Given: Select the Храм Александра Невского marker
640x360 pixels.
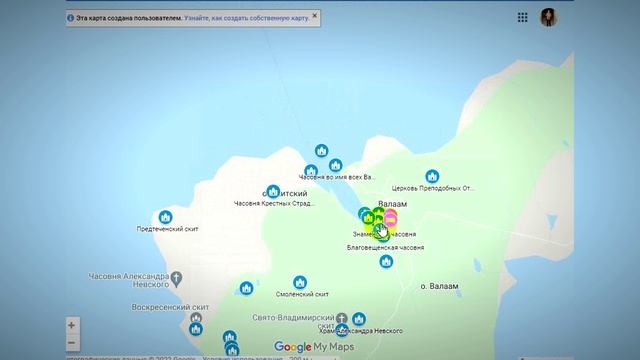Looking at the screenshot, I should pyautogui.click(x=342, y=330).
